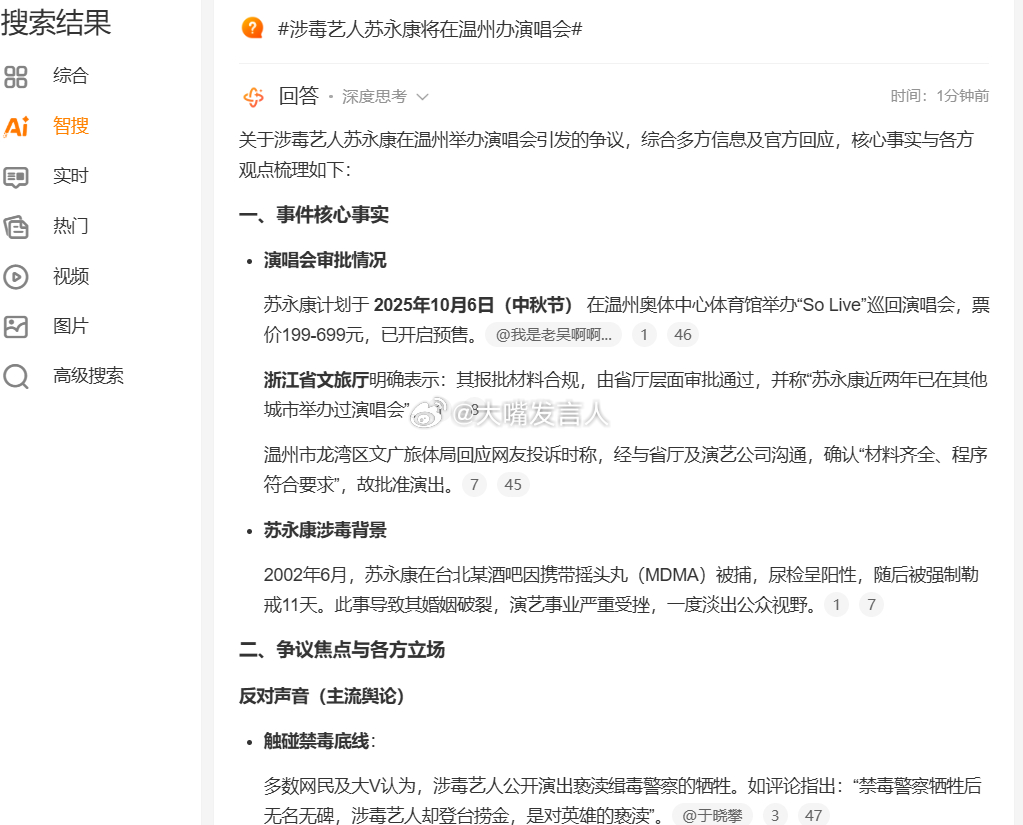Click the 实时 chat bubble icon

pyautogui.click(x=16, y=177)
